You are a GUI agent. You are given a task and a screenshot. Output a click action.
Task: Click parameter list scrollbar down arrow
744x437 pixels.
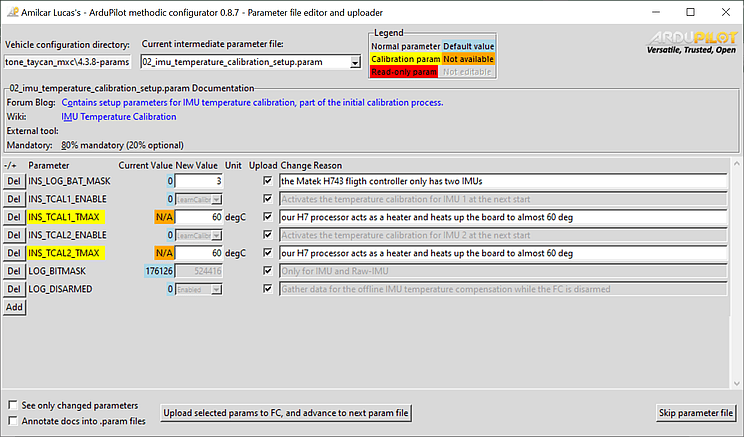click(736, 383)
